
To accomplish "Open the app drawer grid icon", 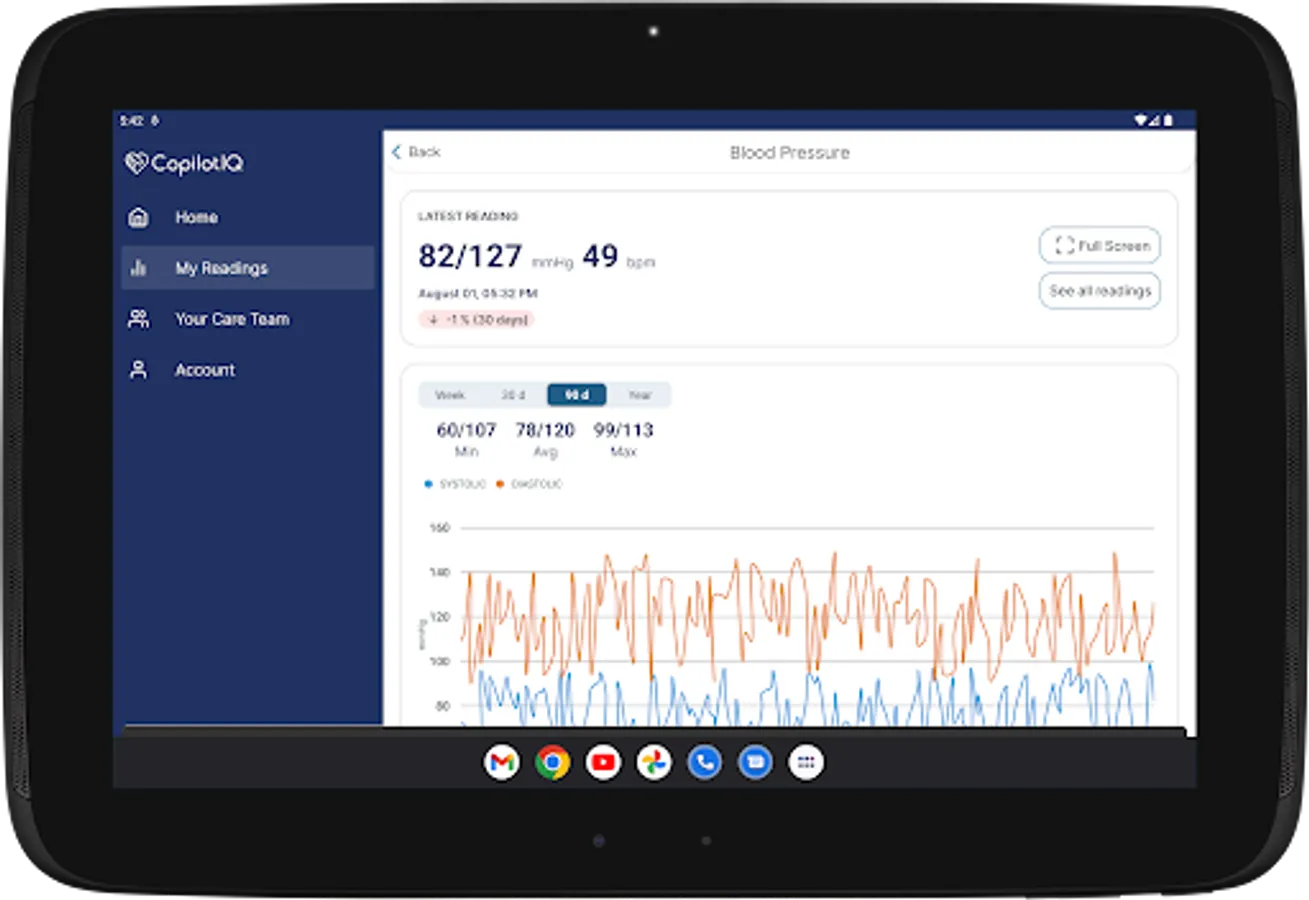I will [806, 763].
